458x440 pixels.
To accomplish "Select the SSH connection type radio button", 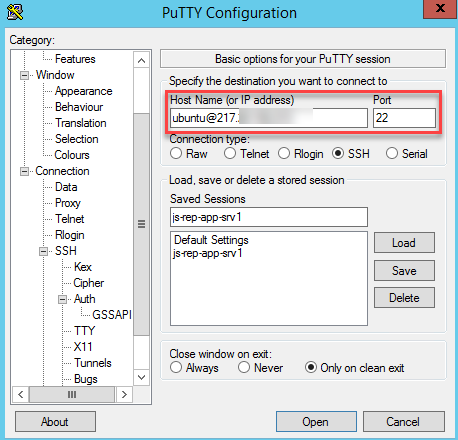I will pyautogui.click(x=338, y=154).
